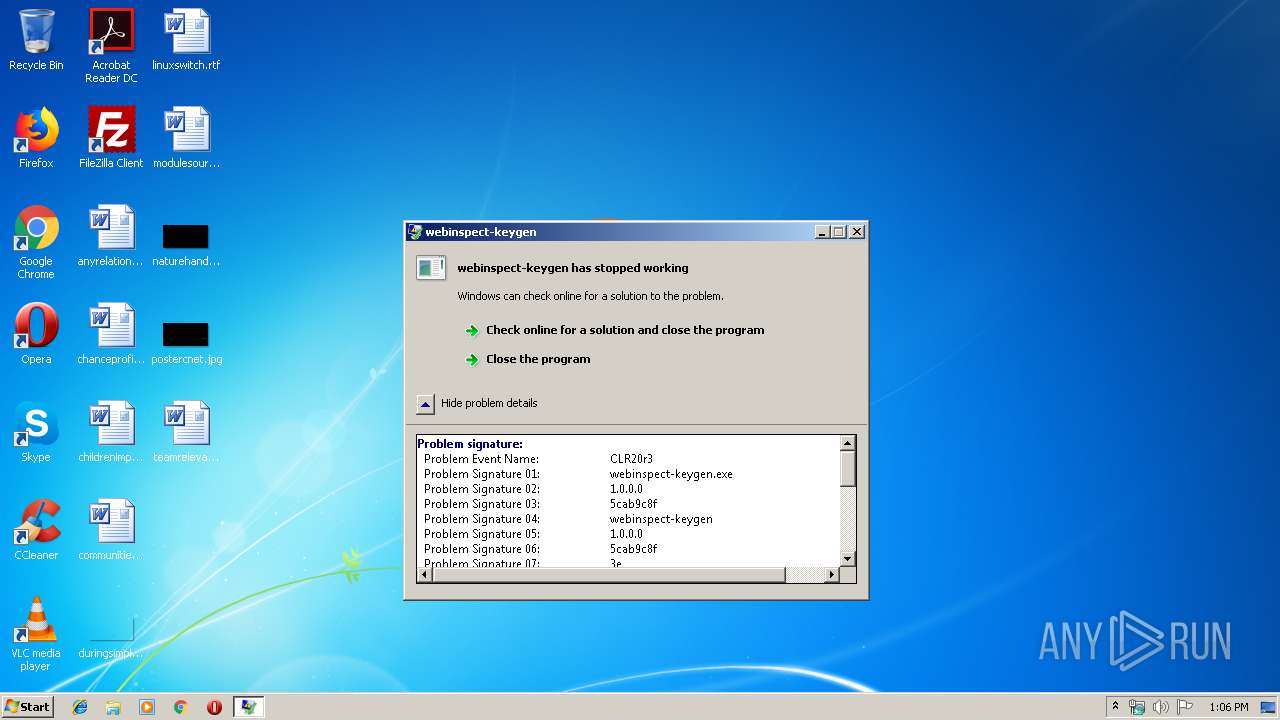This screenshot has height=720, width=1280.
Task: Select postercnet.jpg image file
Action: coord(186,342)
